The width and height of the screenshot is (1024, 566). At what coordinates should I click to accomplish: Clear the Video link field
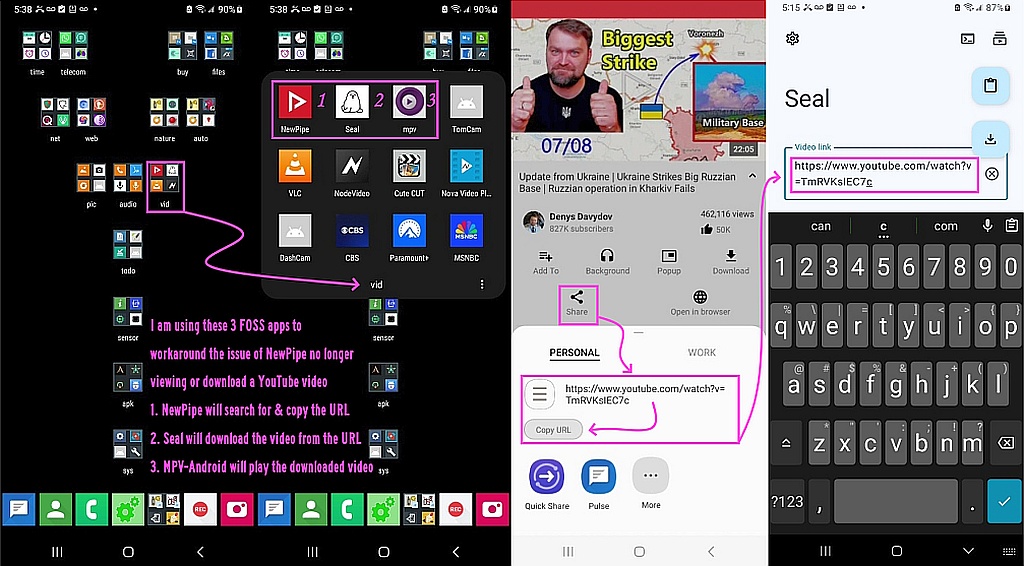[991, 174]
